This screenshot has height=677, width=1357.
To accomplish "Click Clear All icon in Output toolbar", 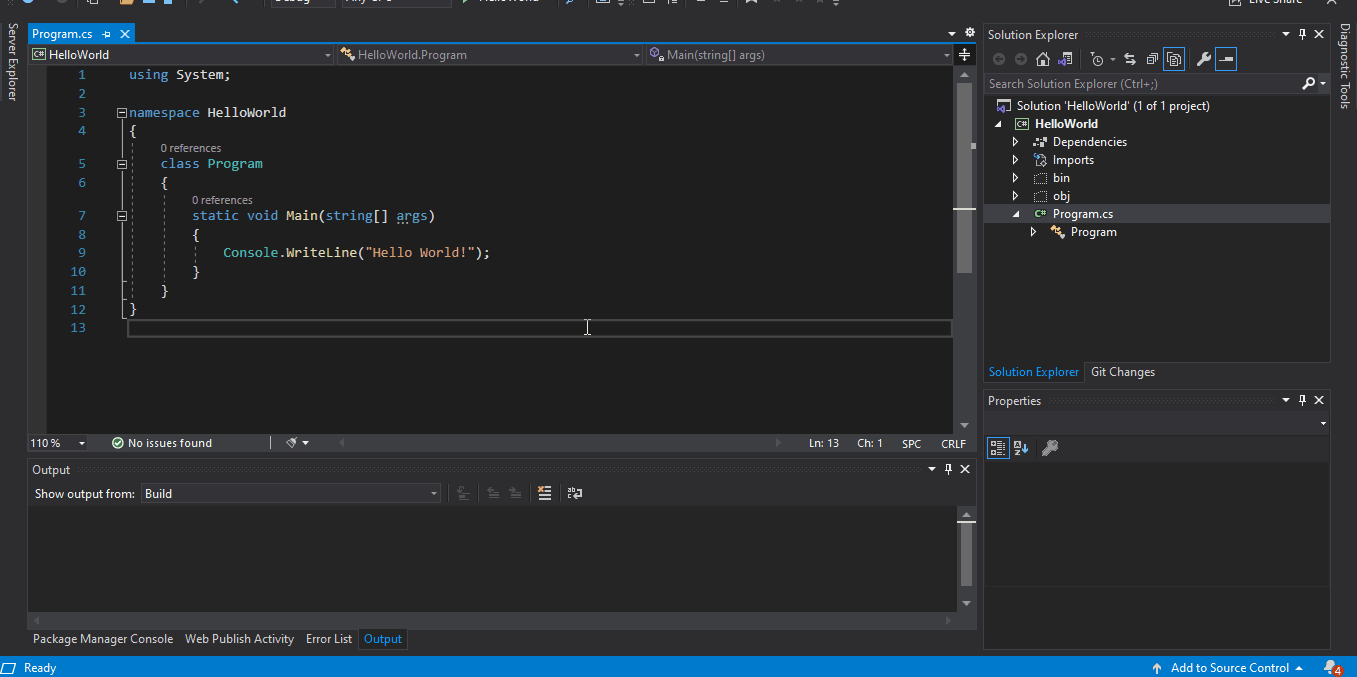I will tap(544, 493).
